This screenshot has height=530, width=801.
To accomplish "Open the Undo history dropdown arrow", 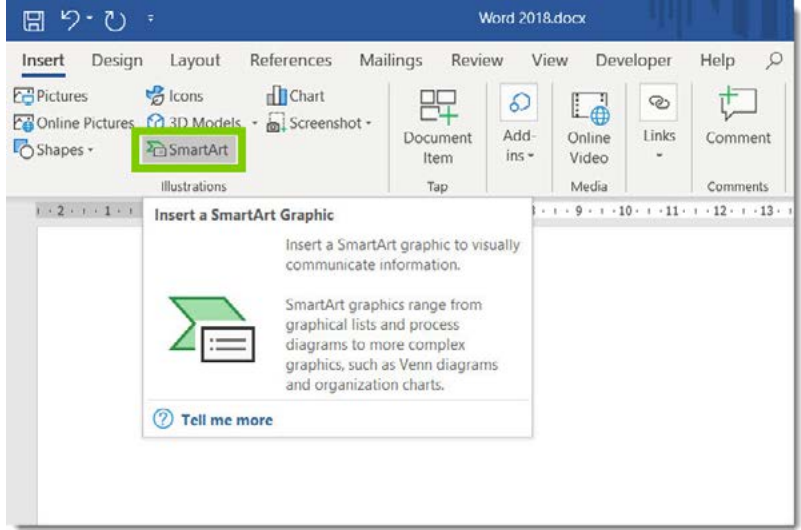I will 90,18.
